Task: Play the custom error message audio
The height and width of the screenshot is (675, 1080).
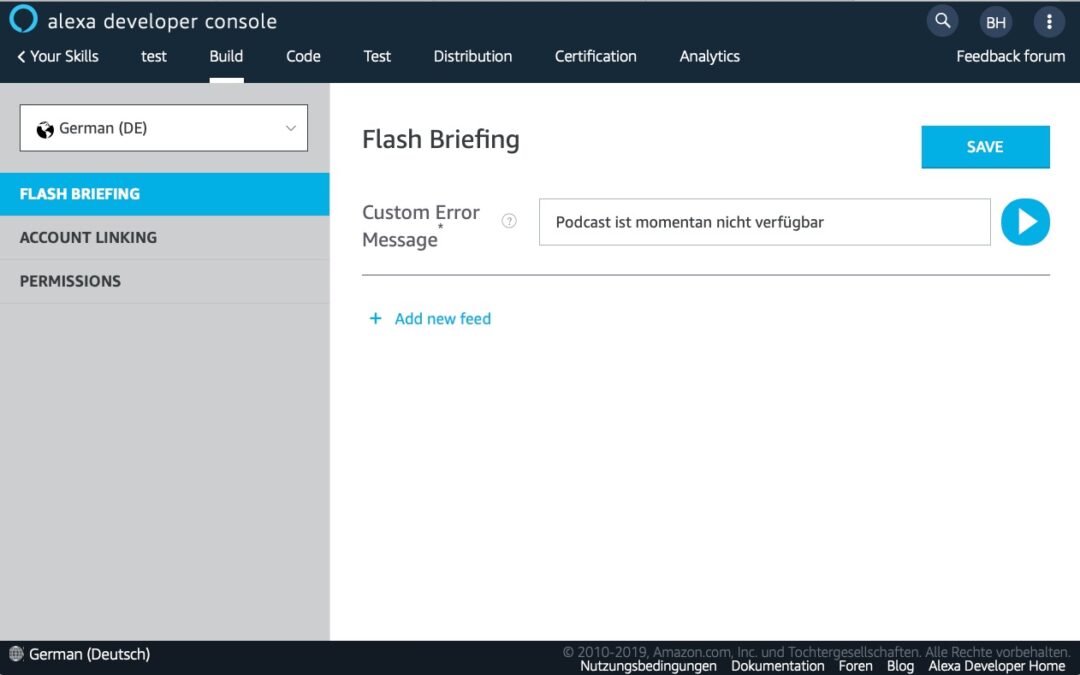Action: point(1025,222)
